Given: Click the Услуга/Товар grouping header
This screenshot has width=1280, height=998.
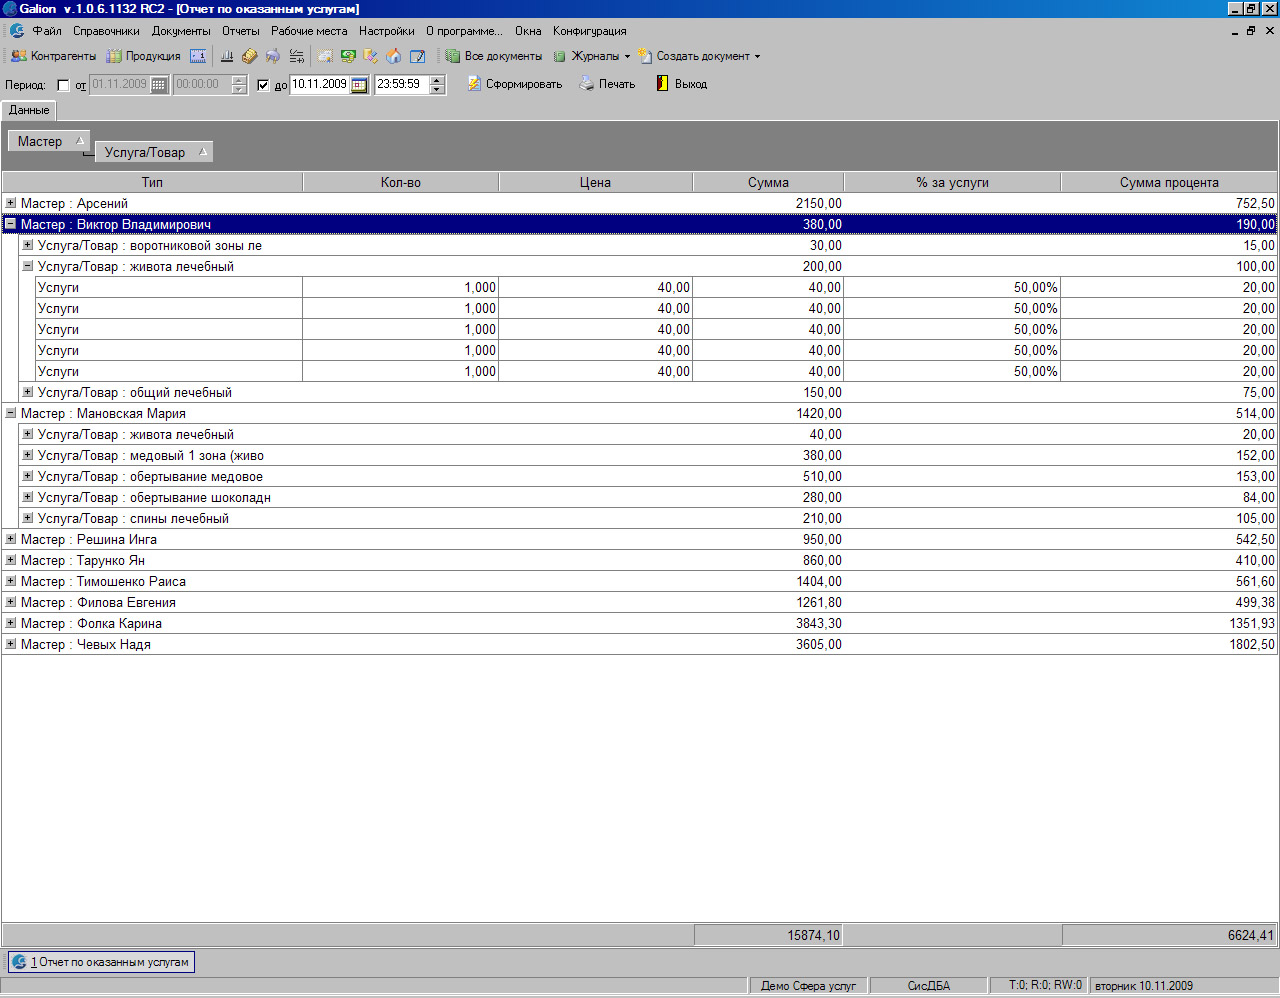Looking at the screenshot, I should [154, 152].
